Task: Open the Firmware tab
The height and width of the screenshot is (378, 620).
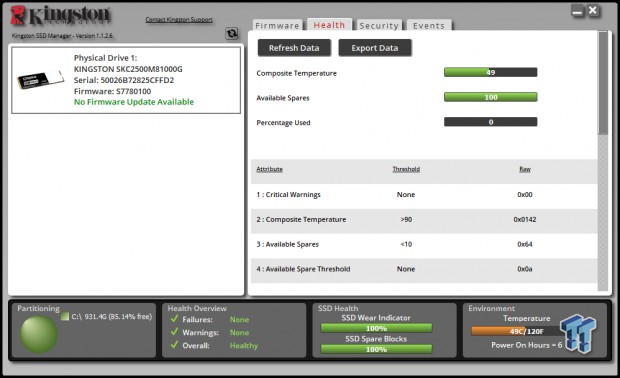Action: click(277, 25)
